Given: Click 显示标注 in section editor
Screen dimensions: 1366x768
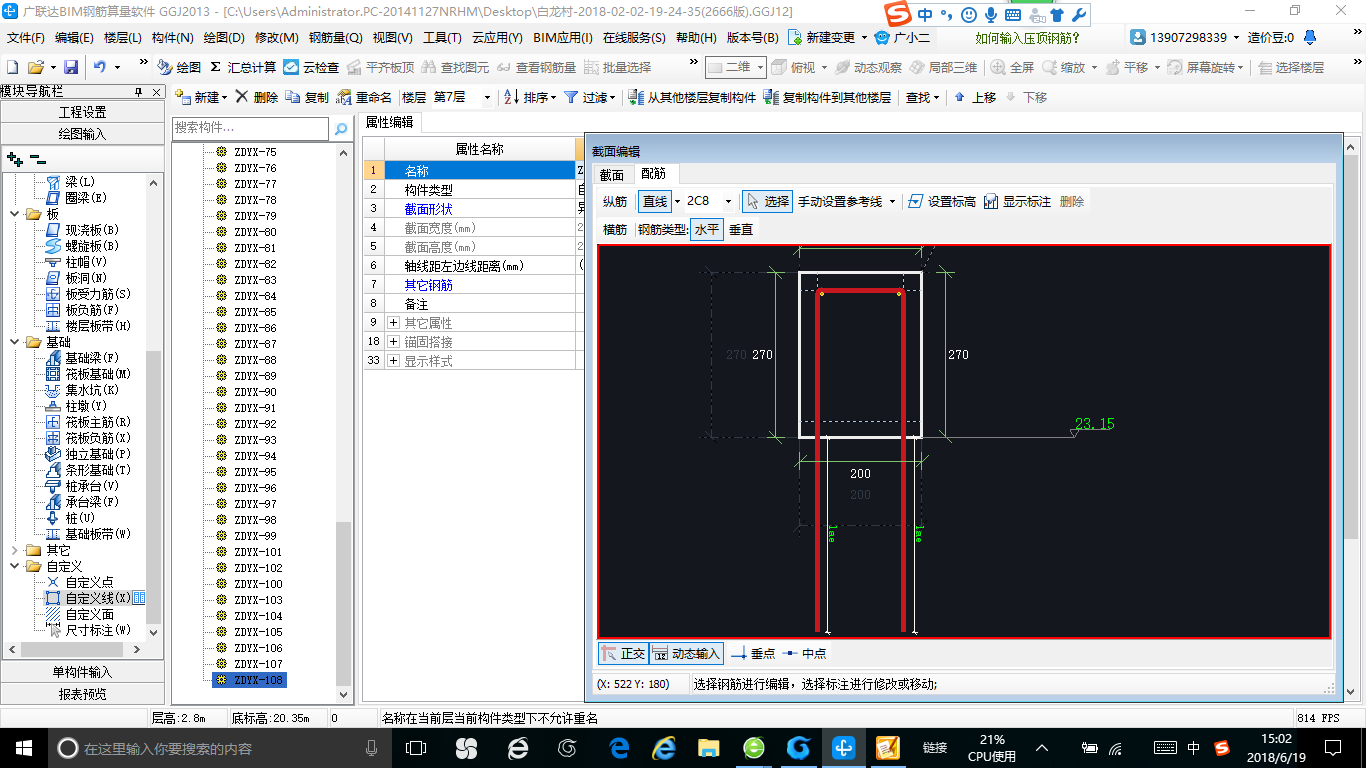Looking at the screenshot, I should pyautogui.click(x=1017, y=201).
